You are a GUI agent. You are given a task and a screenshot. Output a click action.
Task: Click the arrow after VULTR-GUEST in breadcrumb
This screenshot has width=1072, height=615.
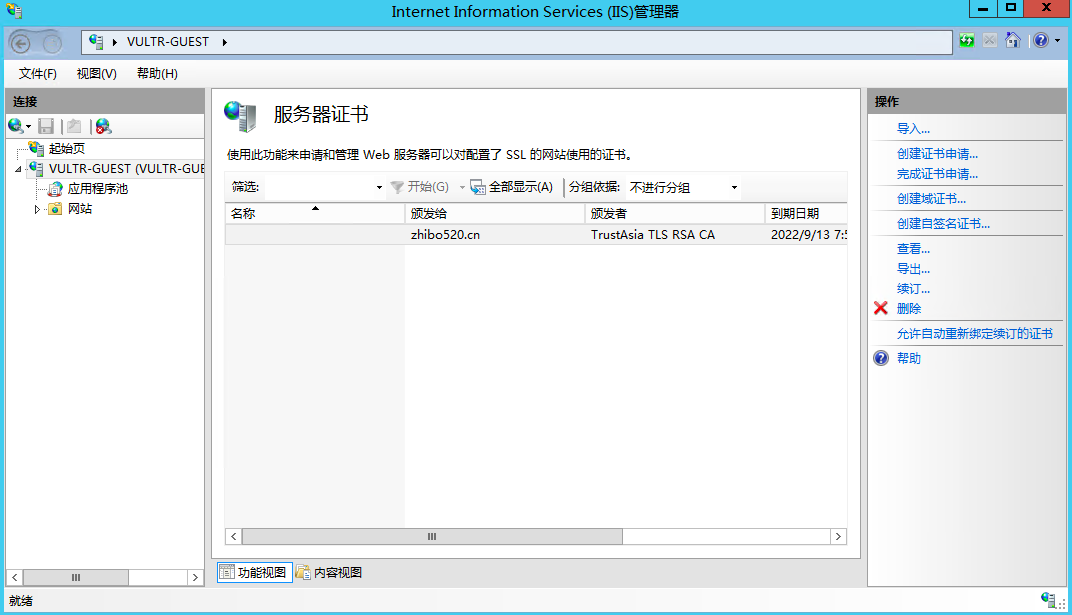[x=224, y=42]
